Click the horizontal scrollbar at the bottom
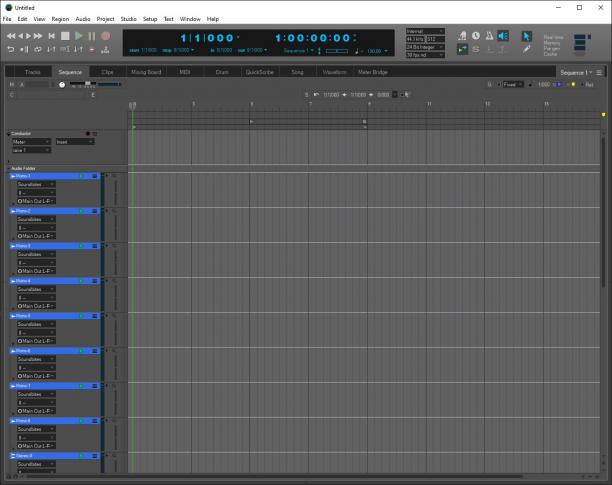The height and width of the screenshot is (485, 612). pyautogui.click(x=274, y=476)
